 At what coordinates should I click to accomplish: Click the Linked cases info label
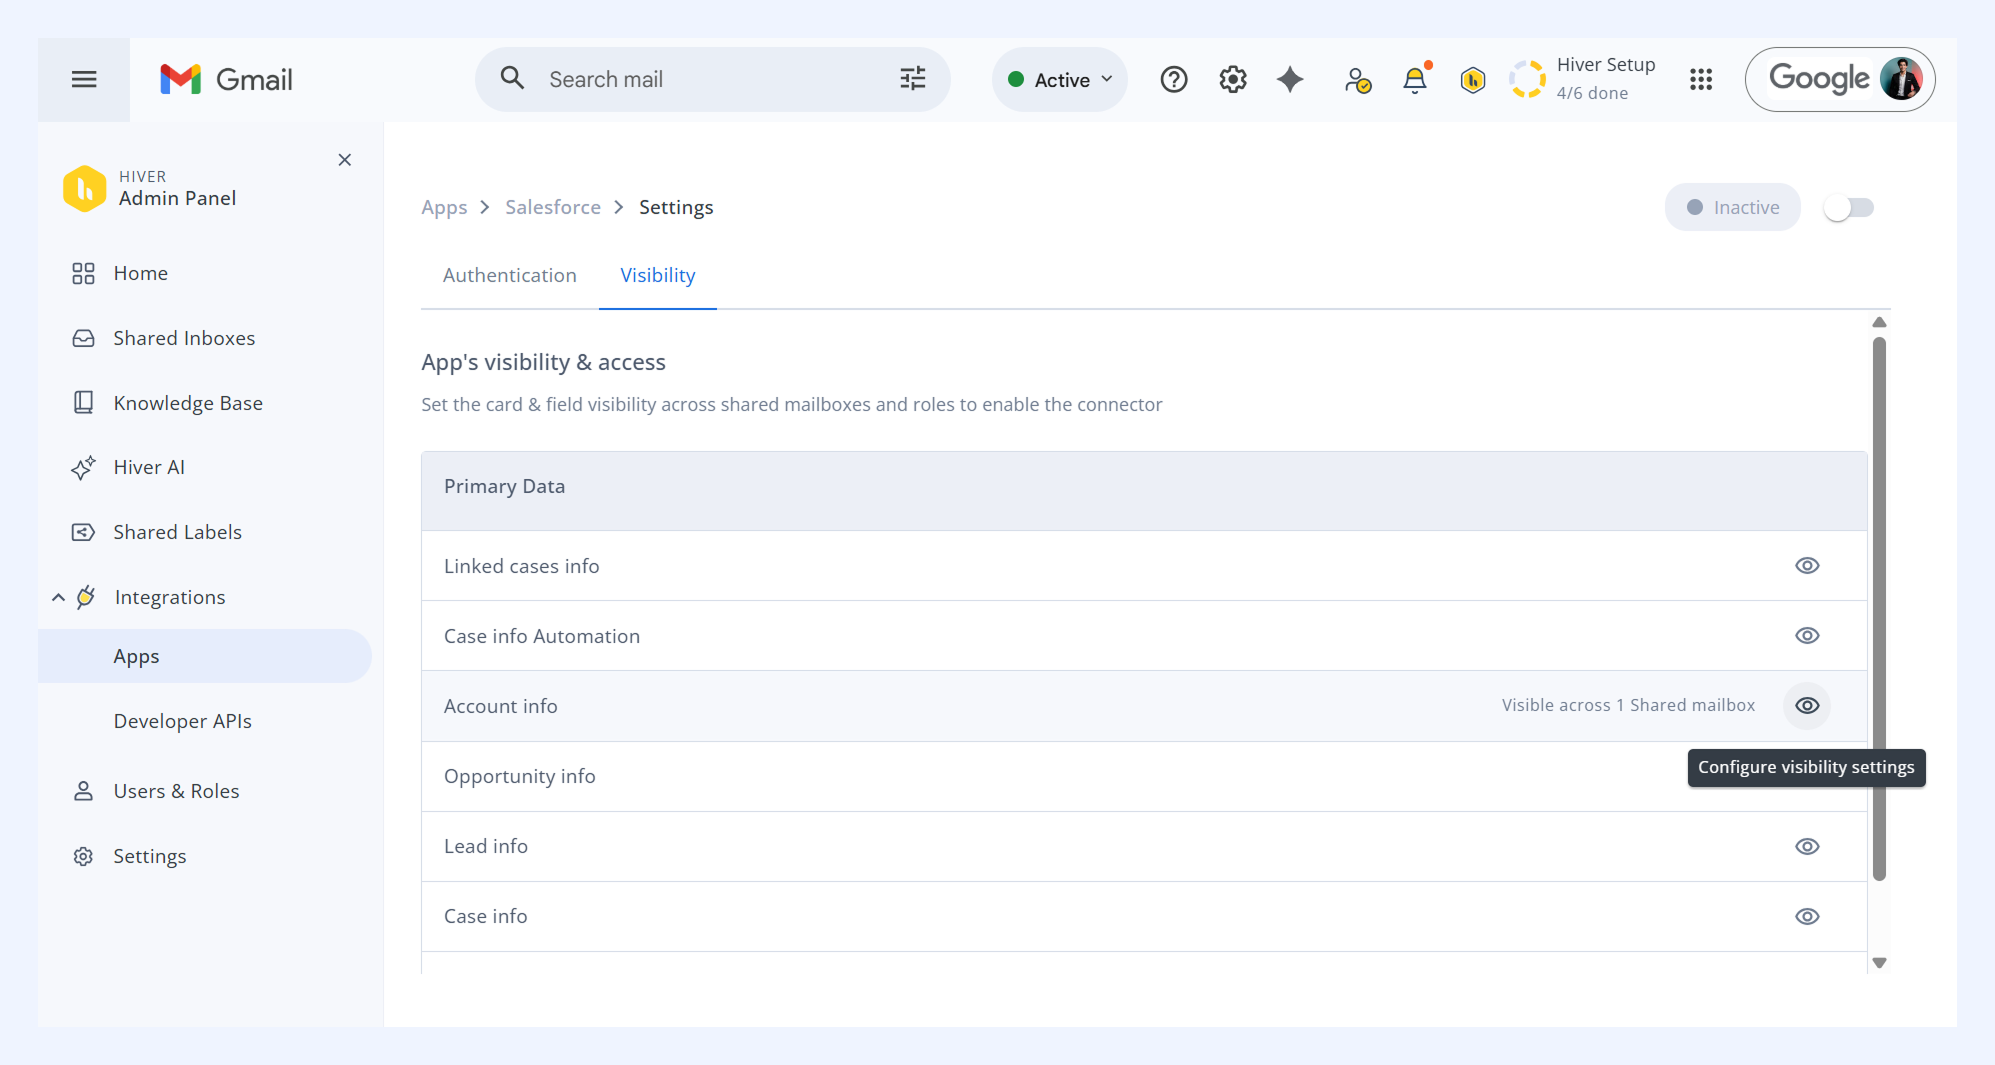click(x=522, y=566)
